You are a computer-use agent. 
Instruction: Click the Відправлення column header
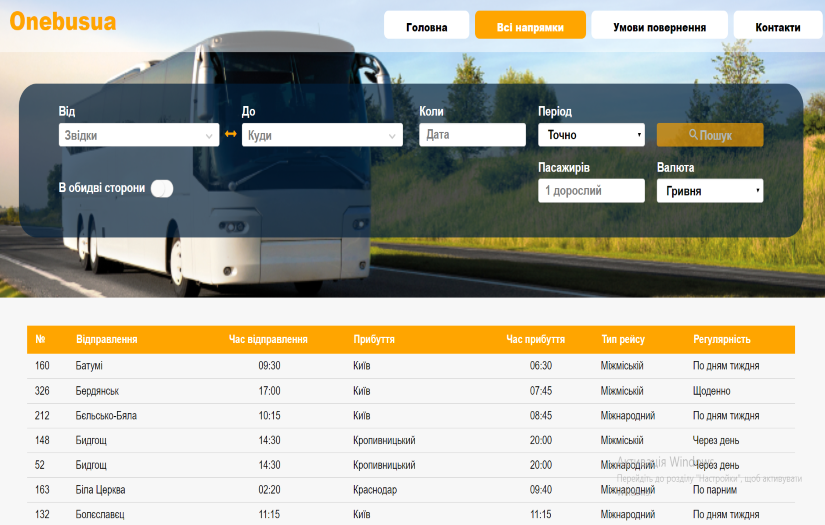coord(107,339)
